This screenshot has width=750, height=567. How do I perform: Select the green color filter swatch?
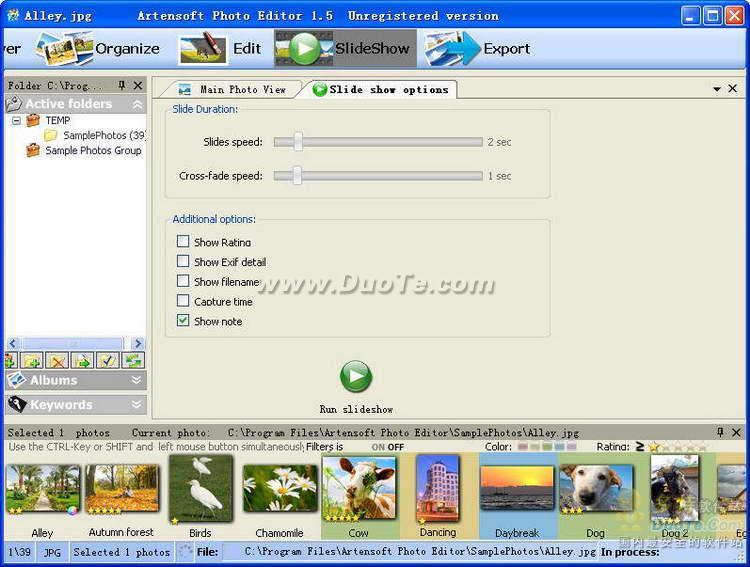coord(547,447)
